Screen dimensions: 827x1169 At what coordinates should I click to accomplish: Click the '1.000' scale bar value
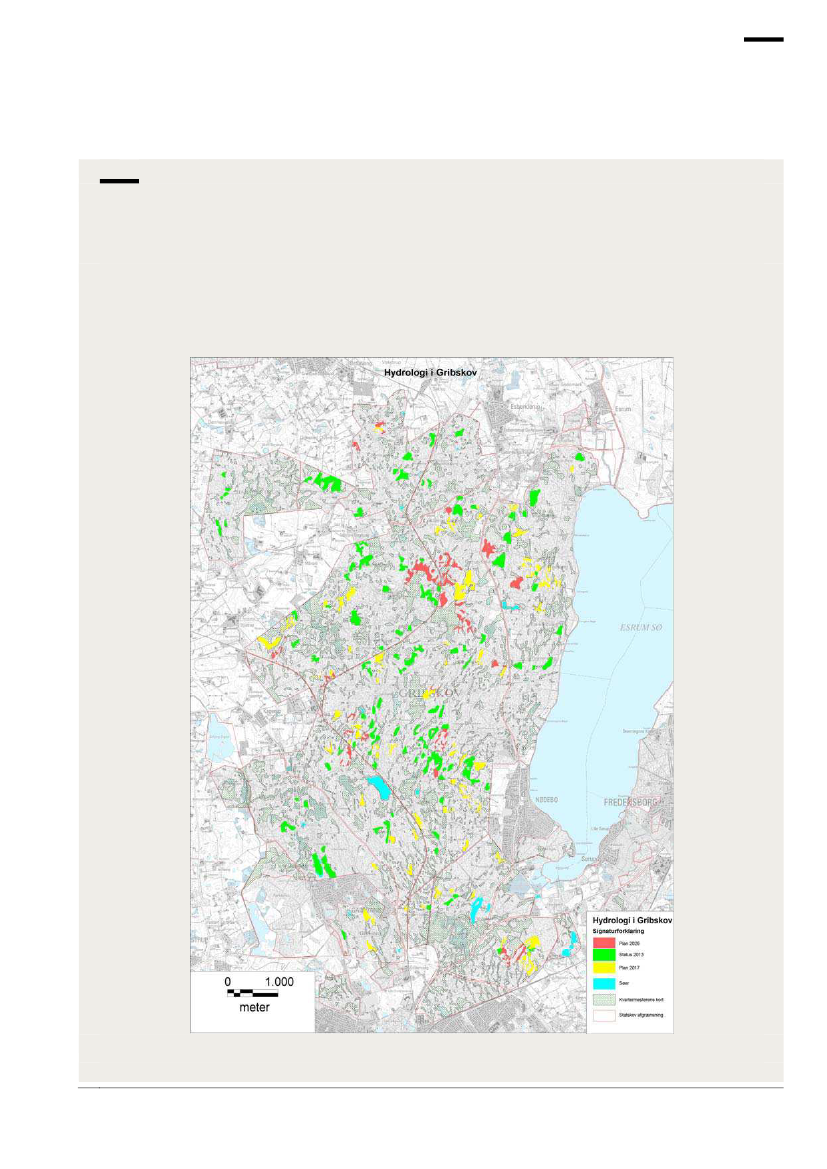click(279, 982)
